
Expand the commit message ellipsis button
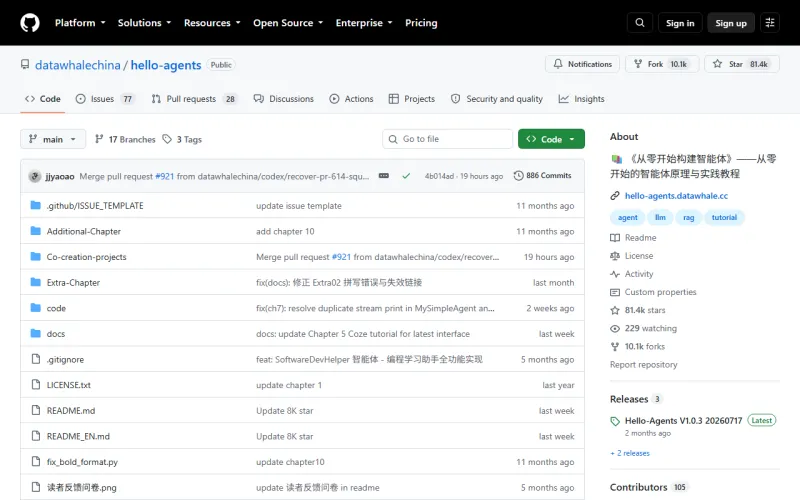(x=384, y=176)
